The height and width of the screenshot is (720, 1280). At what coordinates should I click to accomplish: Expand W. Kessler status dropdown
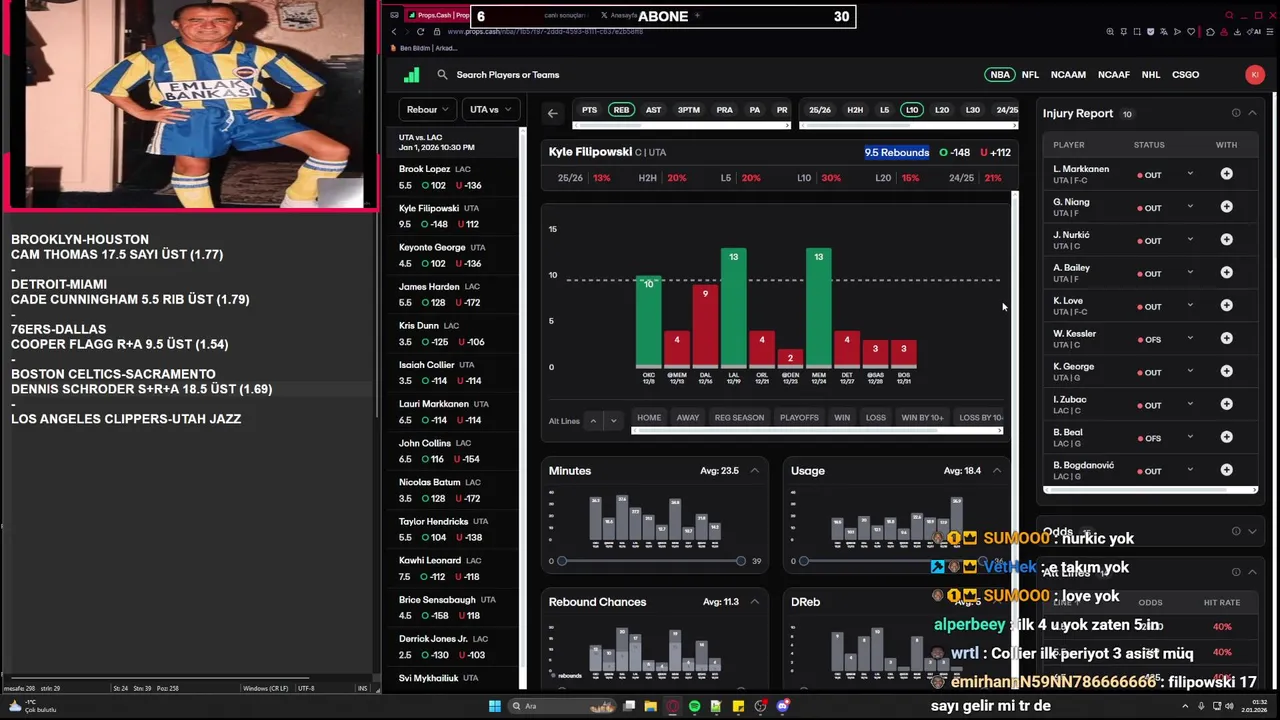[1190, 339]
